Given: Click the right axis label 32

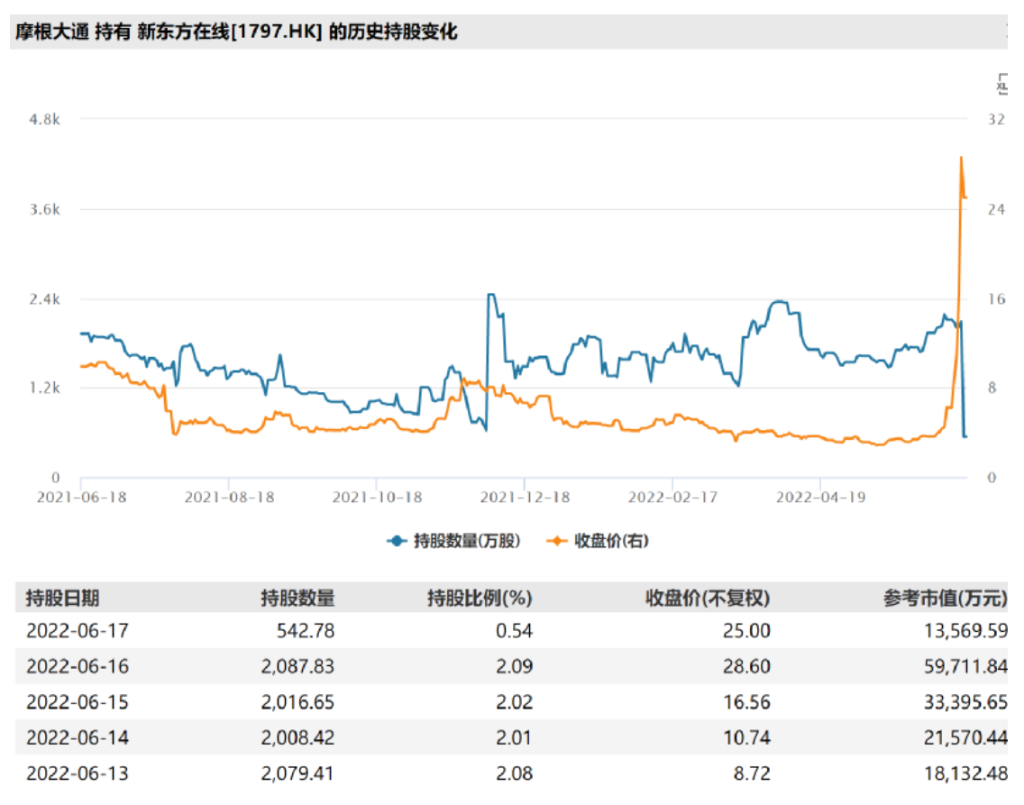Looking at the screenshot, I should [996, 119].
